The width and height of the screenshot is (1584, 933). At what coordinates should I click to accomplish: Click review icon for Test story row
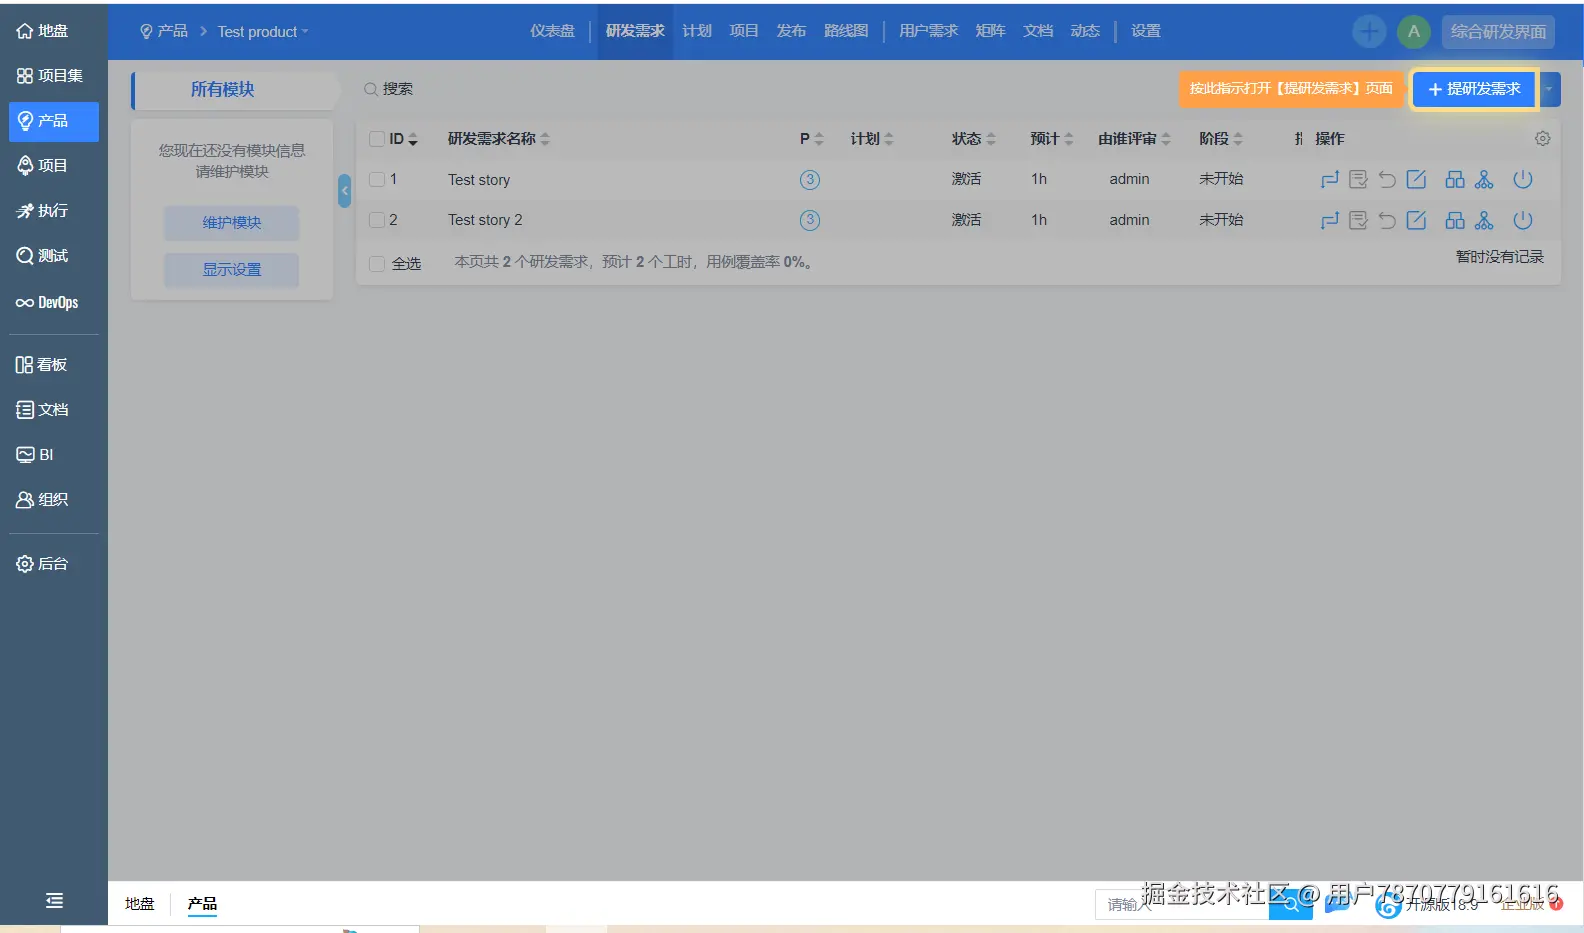pyautogui.click(x=1358, y=180)
